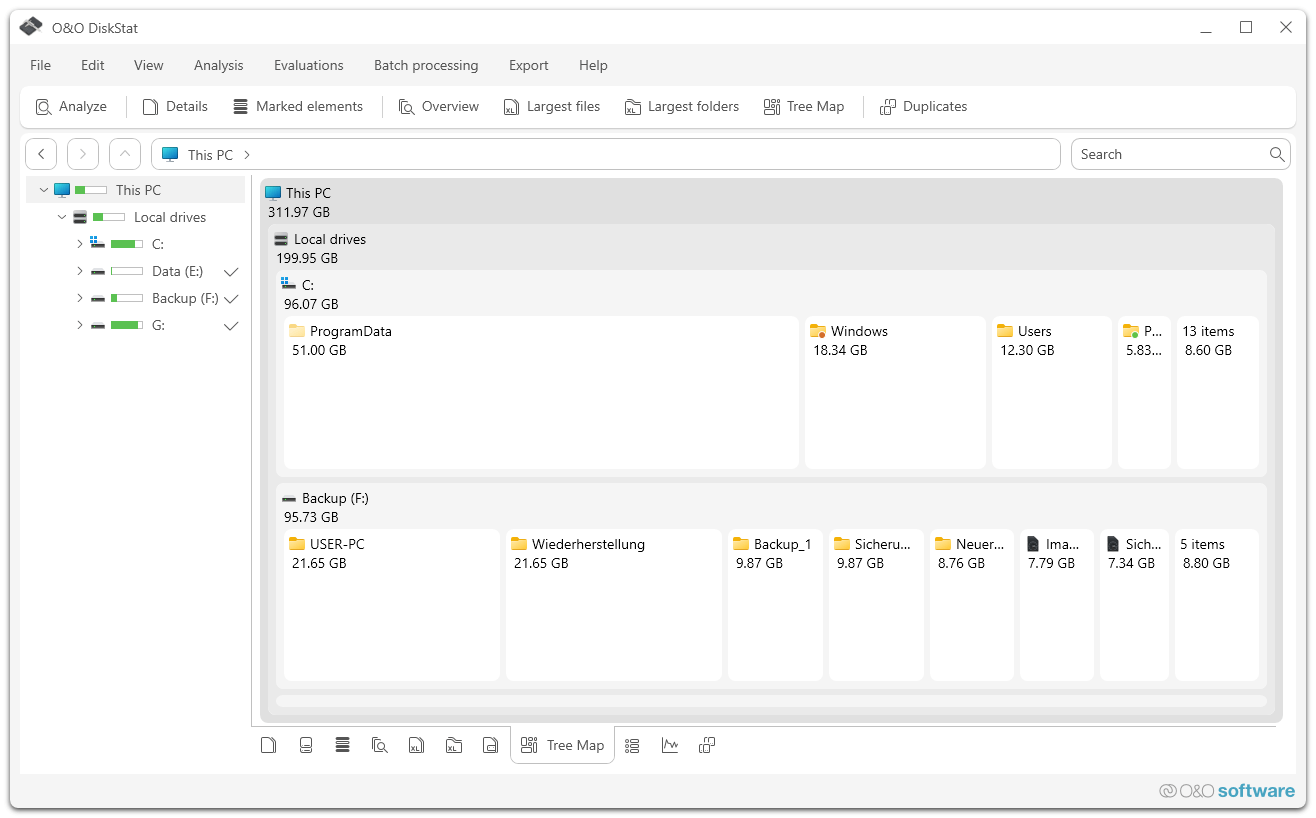The image size is (1316, 818).
Task: Expand the Backup (F:) tree node
Action: pos(80,298)
